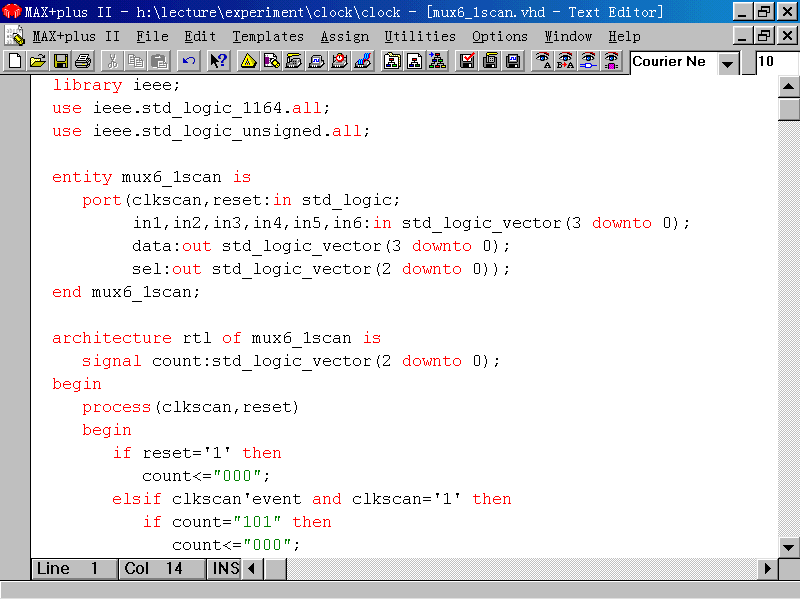Image resolution: width=800 pixels, height=600 pixels.
Task: Click the project name folder hierarchy icon
Action: click(392, 61)
